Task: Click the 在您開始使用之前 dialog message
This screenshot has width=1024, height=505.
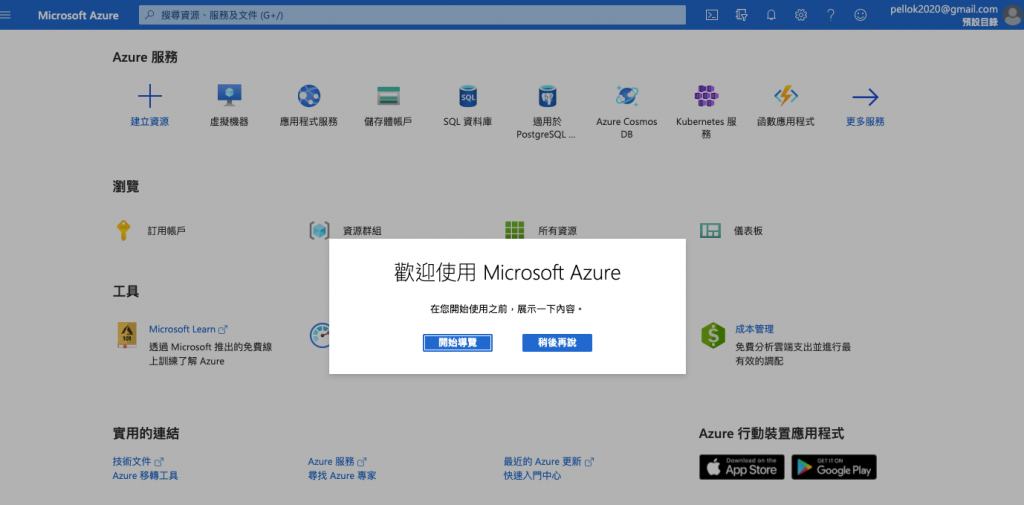Action: tap(506, 309)
